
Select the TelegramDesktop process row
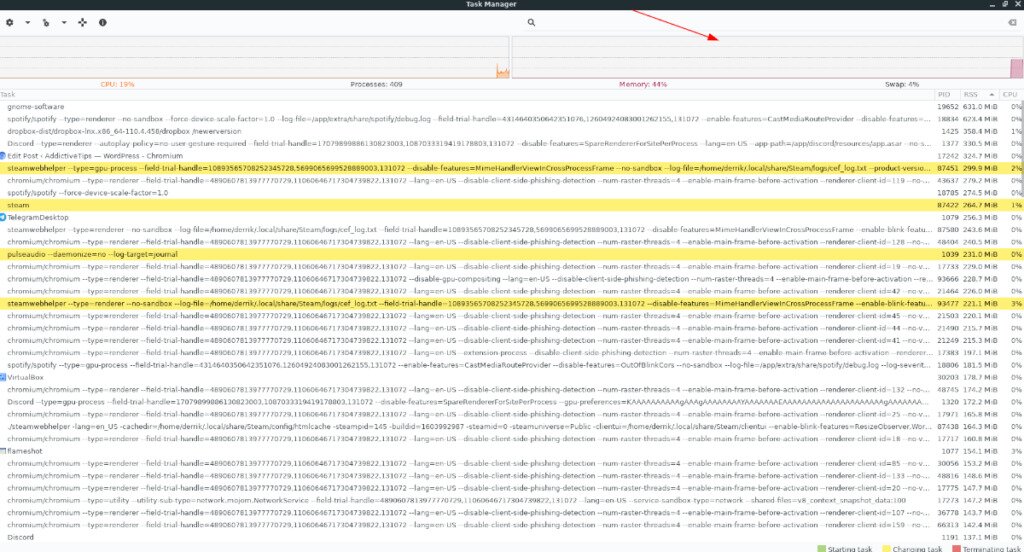pyautogui.click(x=512, y=218)
